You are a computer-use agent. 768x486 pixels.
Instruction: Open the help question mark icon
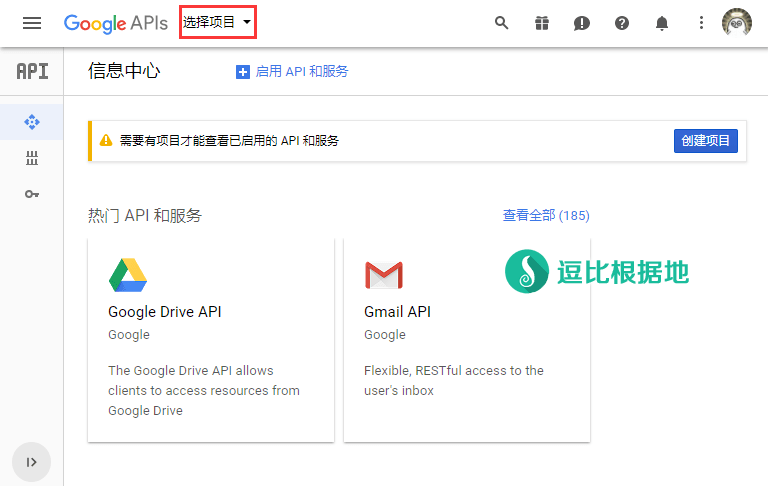coord(622,23)
